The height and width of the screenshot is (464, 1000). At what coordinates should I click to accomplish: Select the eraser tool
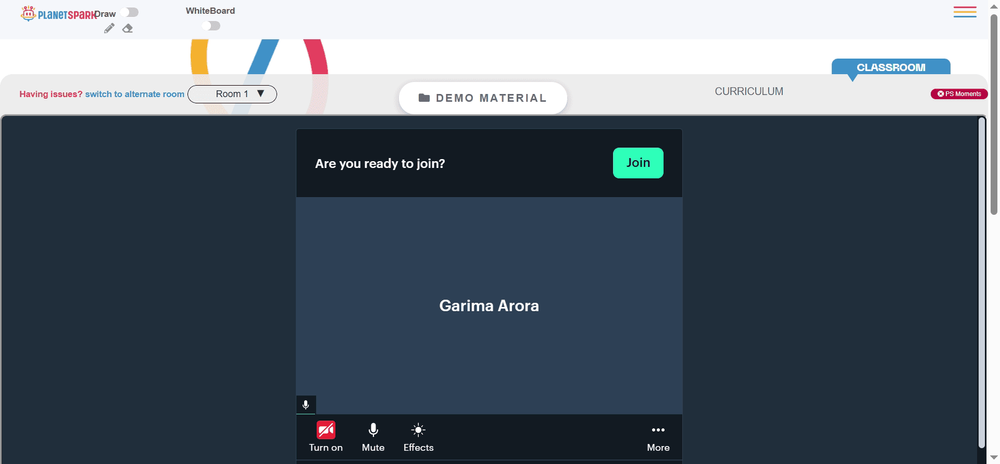pyautogui.click(x=128, y=28)
